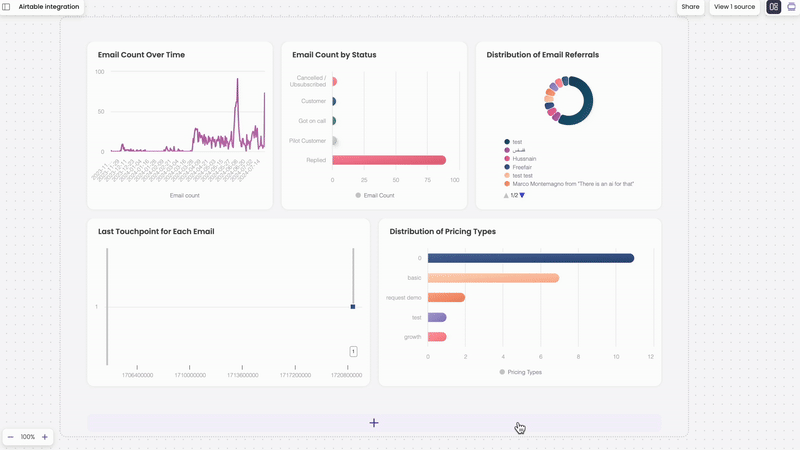
Task: Toggle the 'Freefair' legend entry
Action: click(x=518, y=167)
